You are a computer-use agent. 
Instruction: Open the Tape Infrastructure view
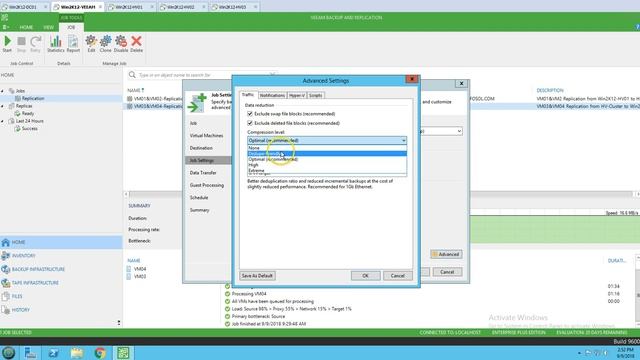61,282
